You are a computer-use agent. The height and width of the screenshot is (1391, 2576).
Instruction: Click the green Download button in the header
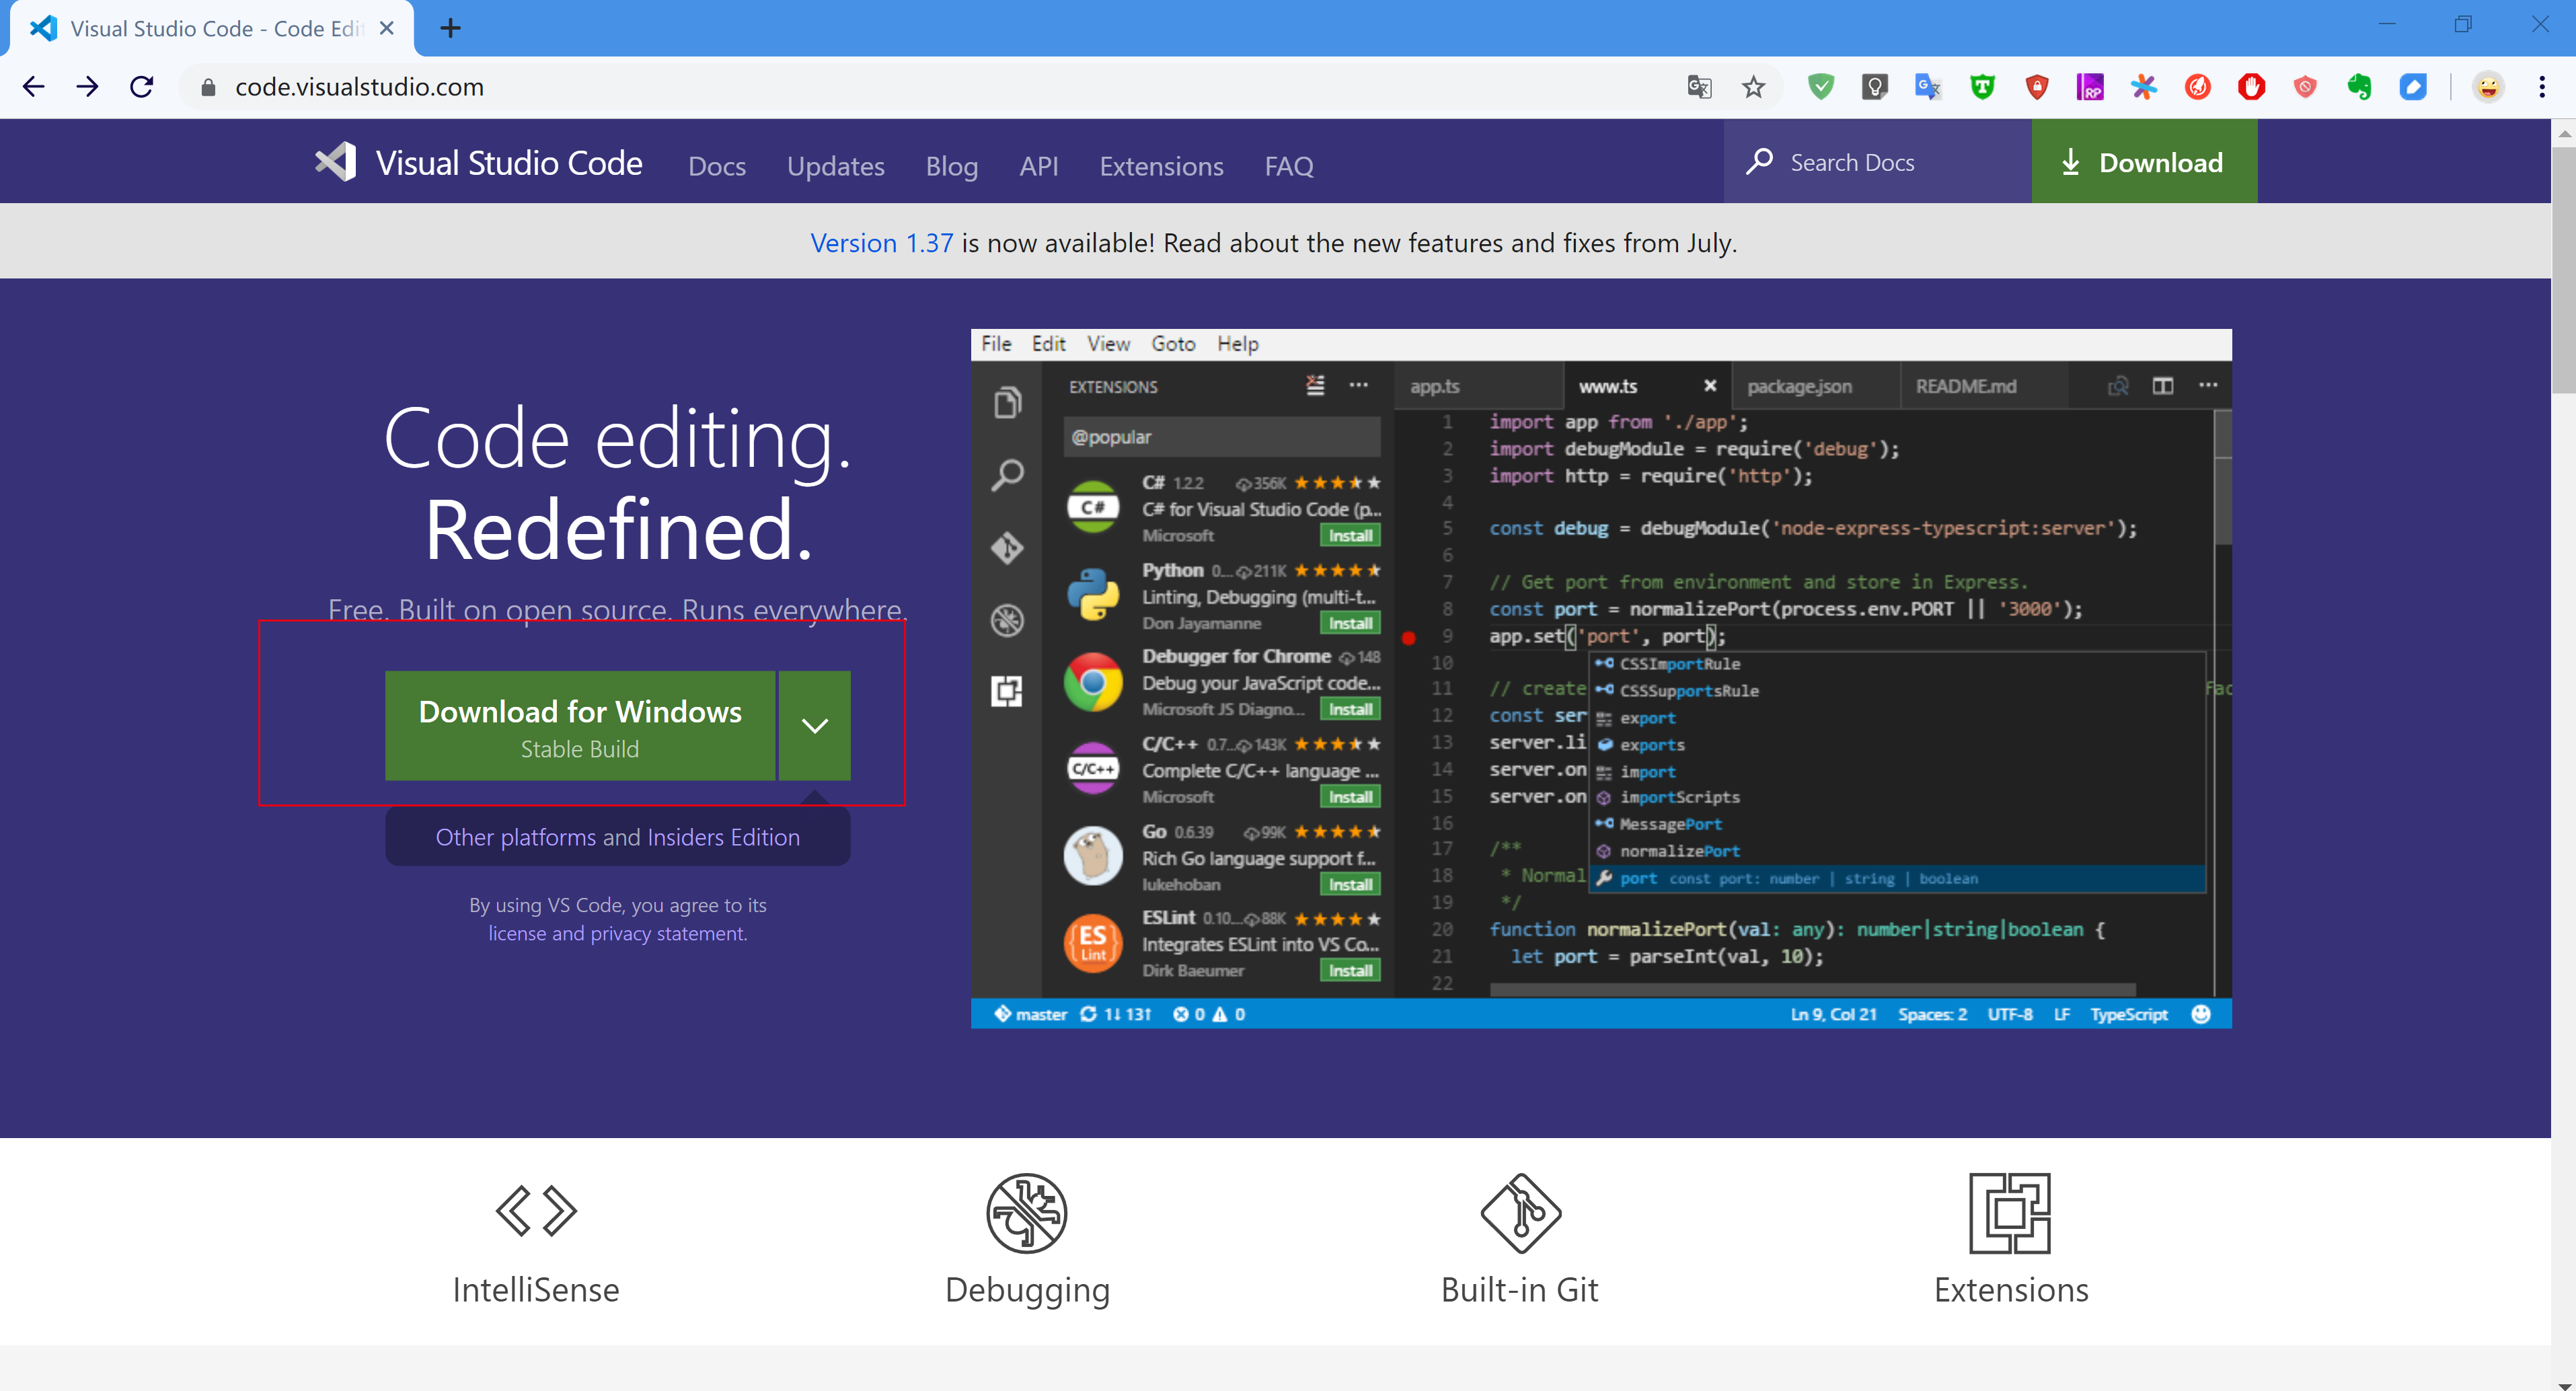(2144, 162)
